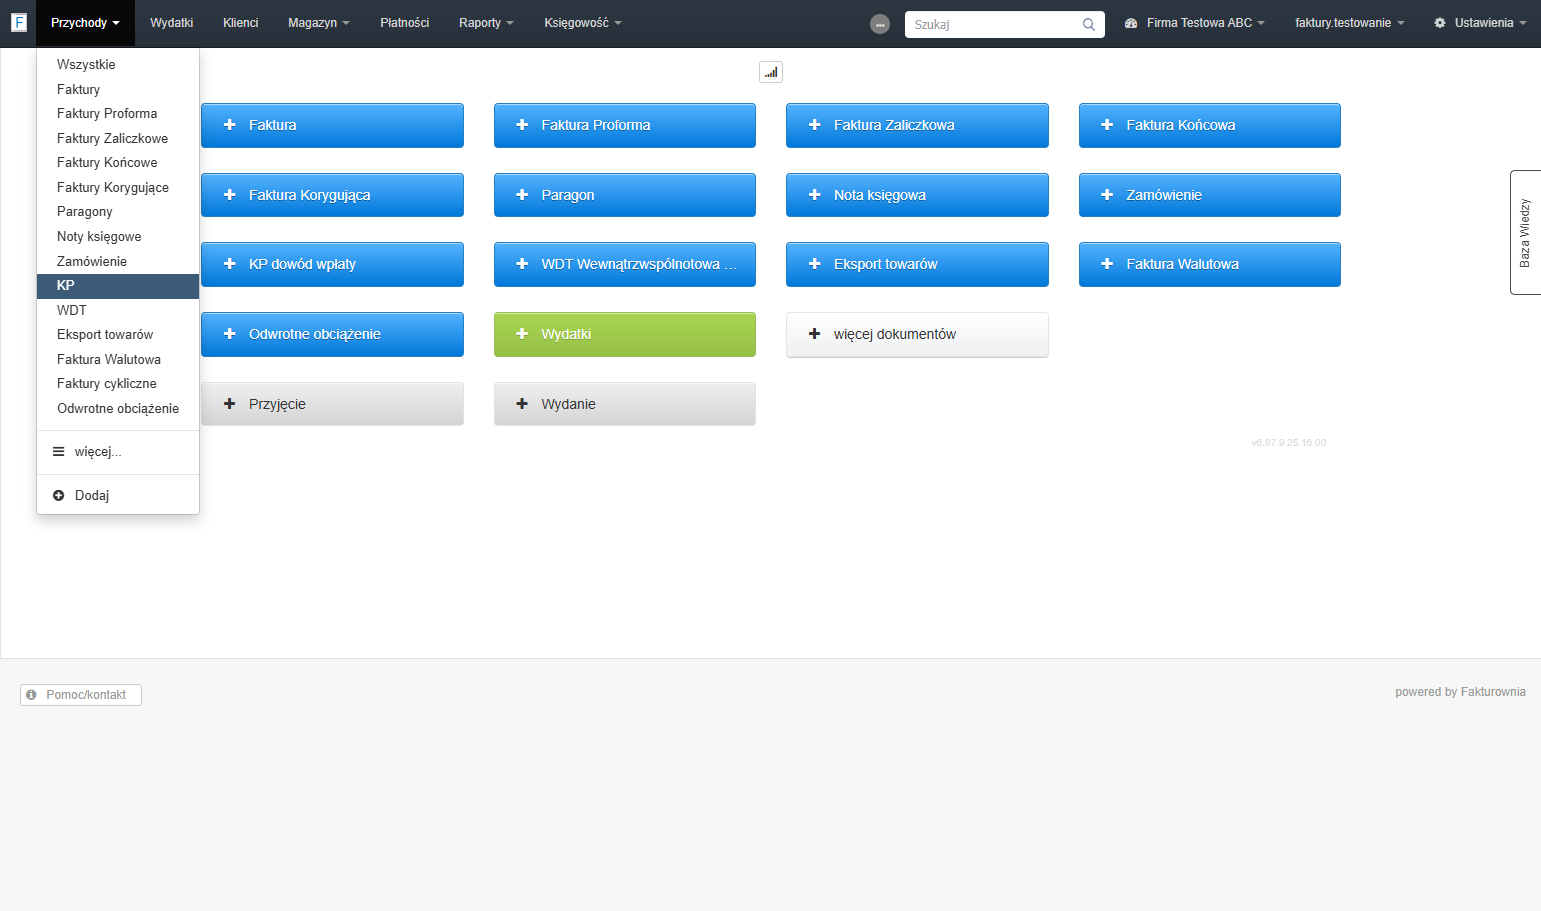Add a Nota księgowa
This screenshot has height=911, width=1541.
coord(917,195)
